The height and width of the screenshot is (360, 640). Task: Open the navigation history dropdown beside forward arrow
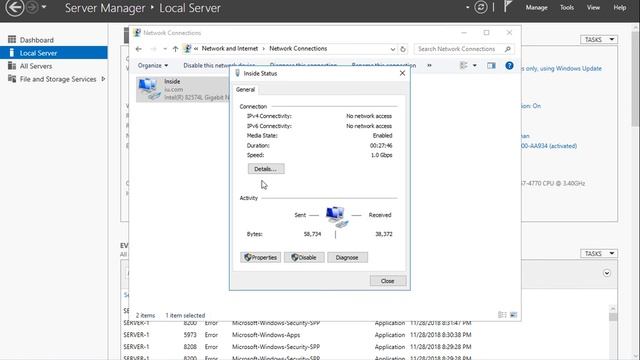44,7
